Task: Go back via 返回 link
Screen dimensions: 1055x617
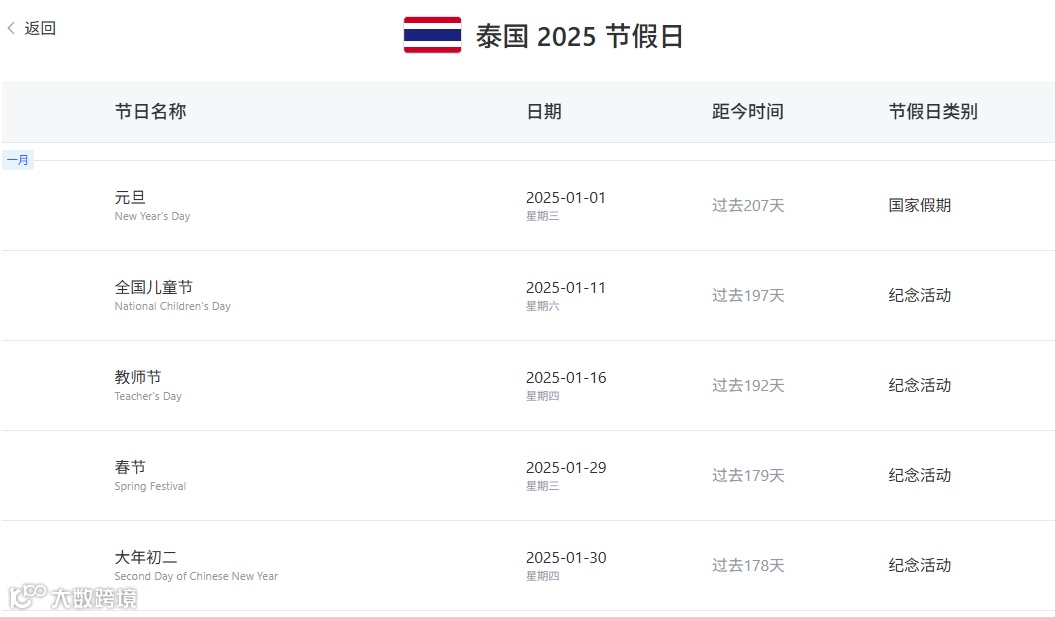Action: click(40, 29)
